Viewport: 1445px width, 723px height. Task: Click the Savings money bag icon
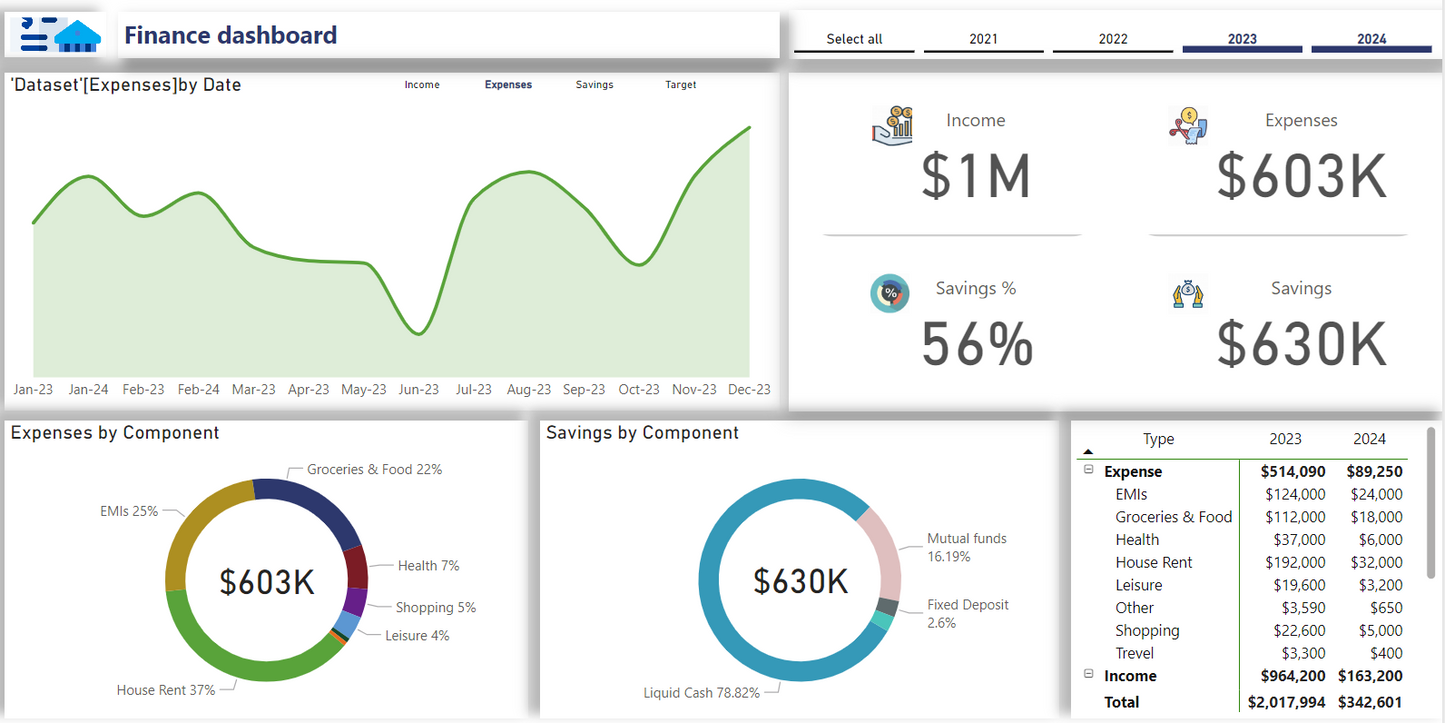coord(1187,294)
